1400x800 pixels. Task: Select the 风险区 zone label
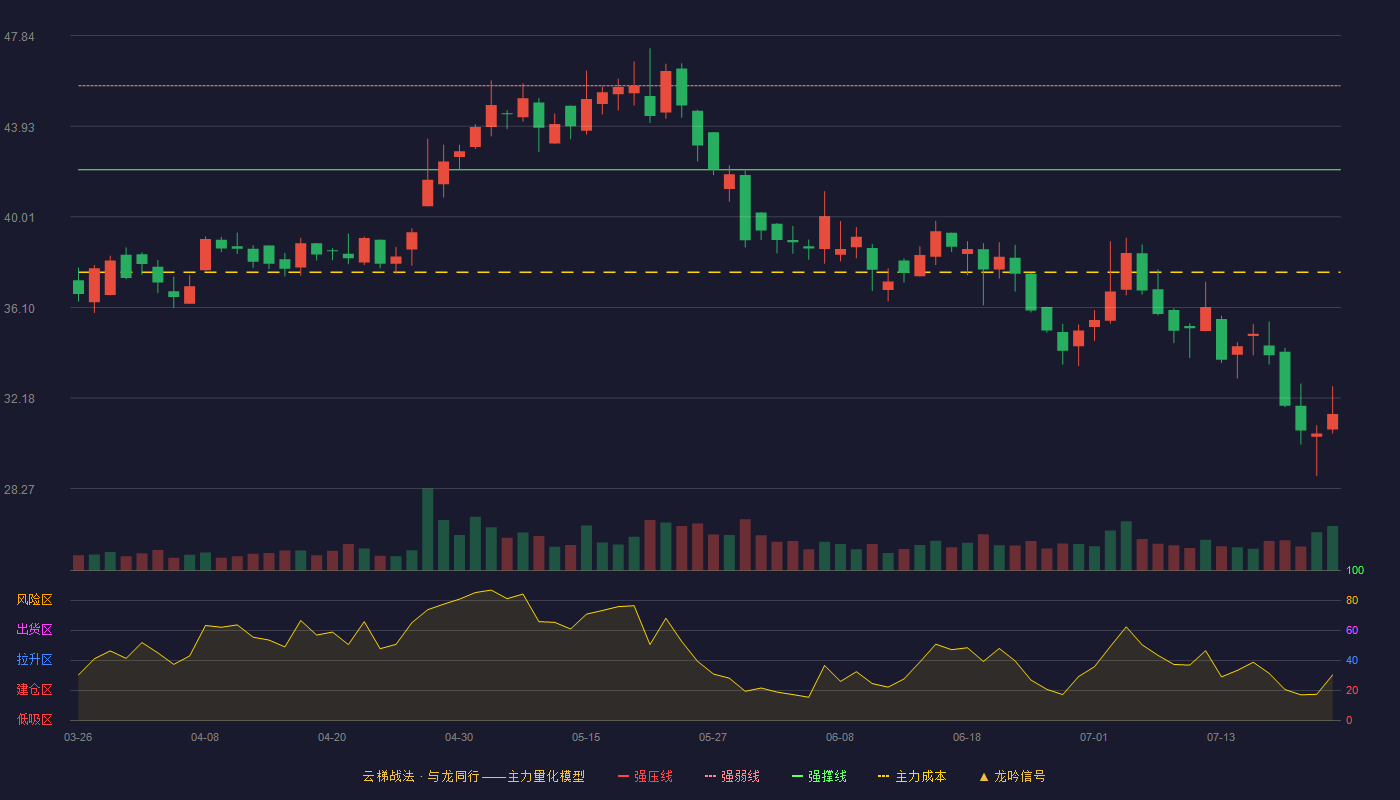34,600
